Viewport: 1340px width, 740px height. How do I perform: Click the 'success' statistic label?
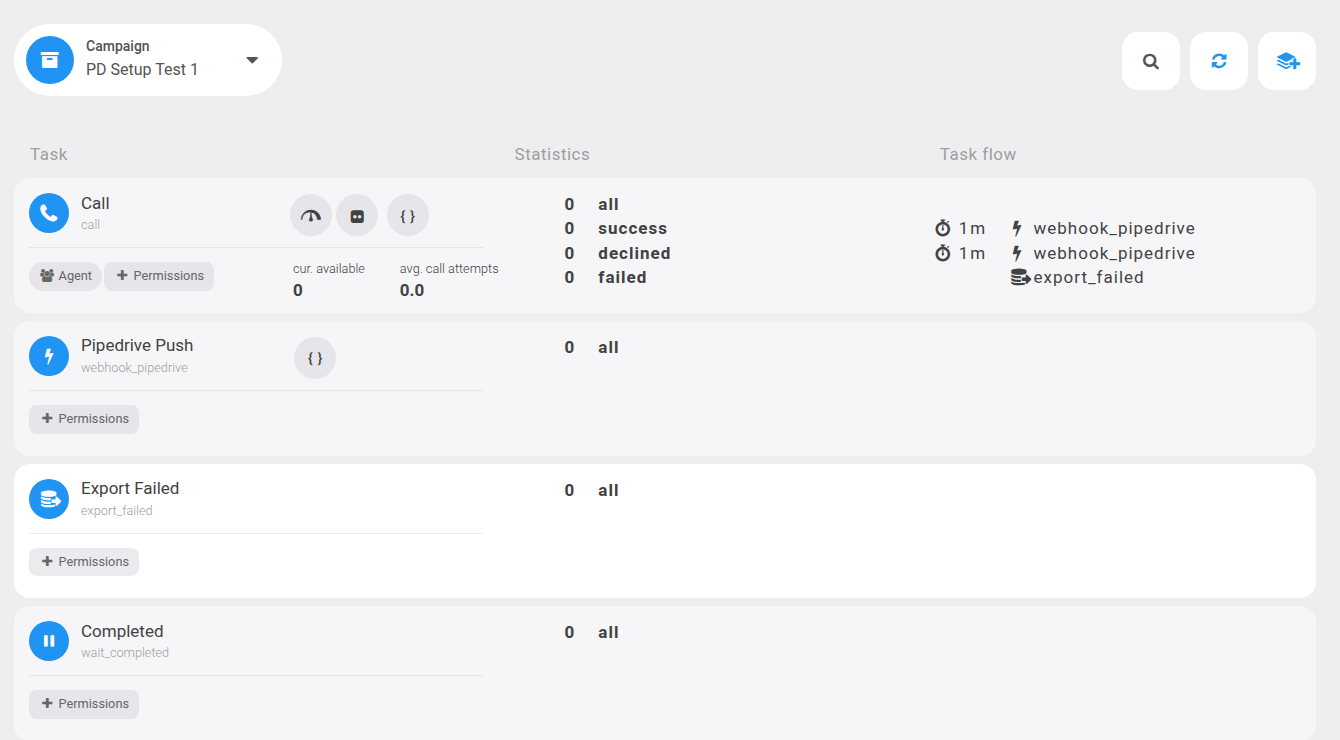click(x=632, y=229)
